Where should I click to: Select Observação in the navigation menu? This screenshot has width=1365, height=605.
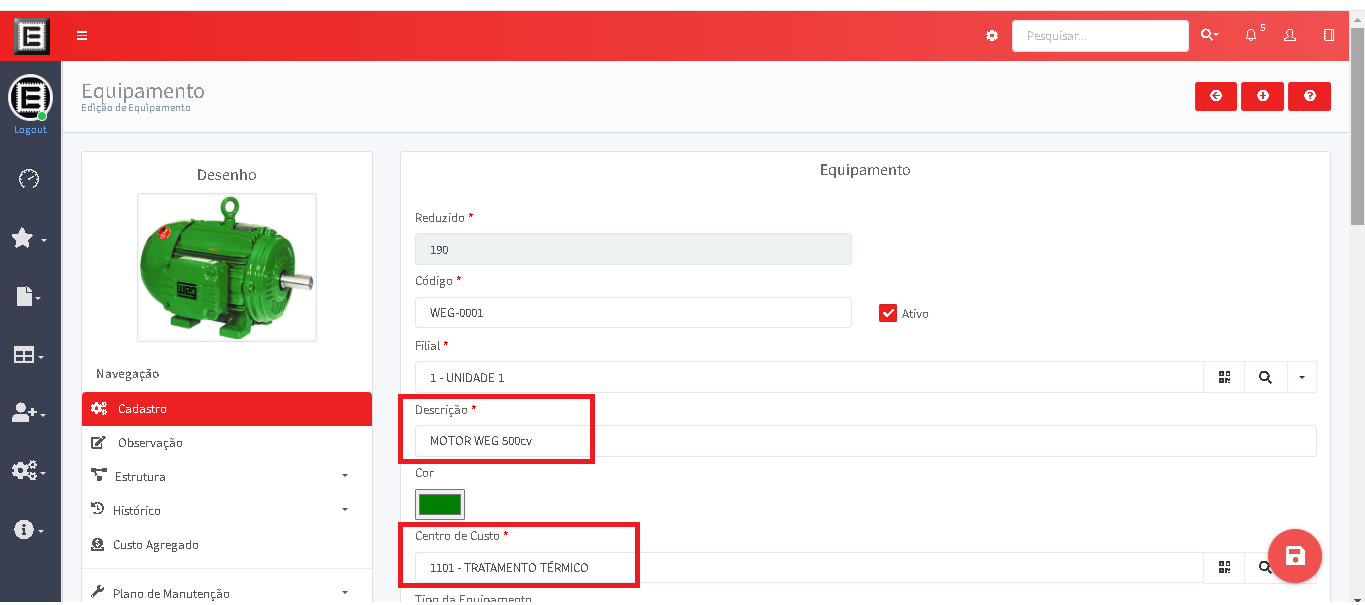click(150, 442)
